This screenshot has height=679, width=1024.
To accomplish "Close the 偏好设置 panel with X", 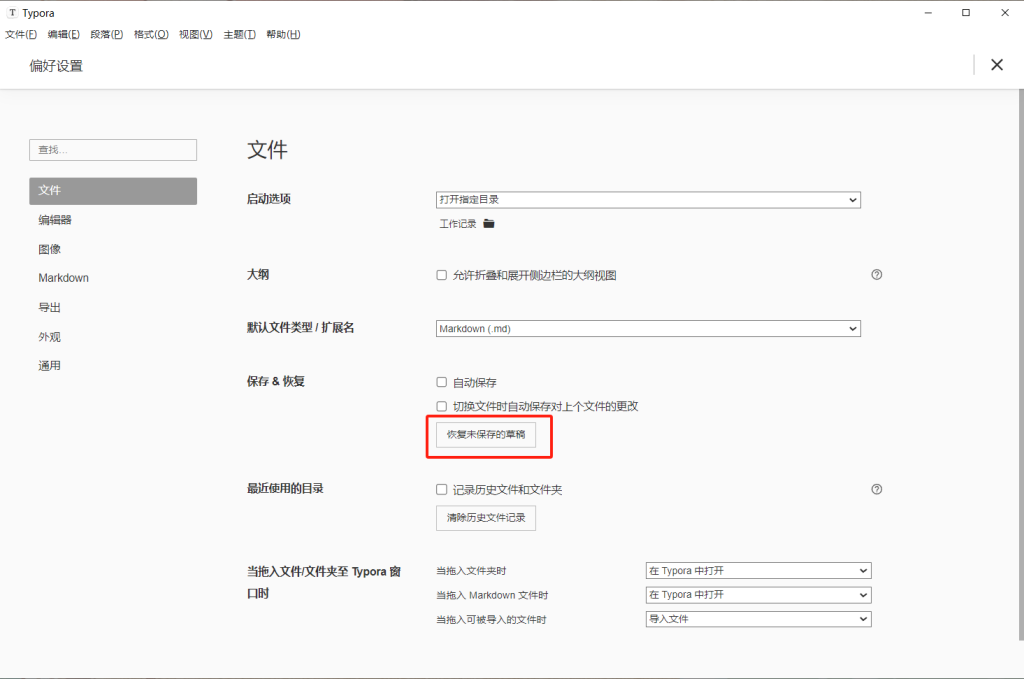I will [x=997, y=65].
